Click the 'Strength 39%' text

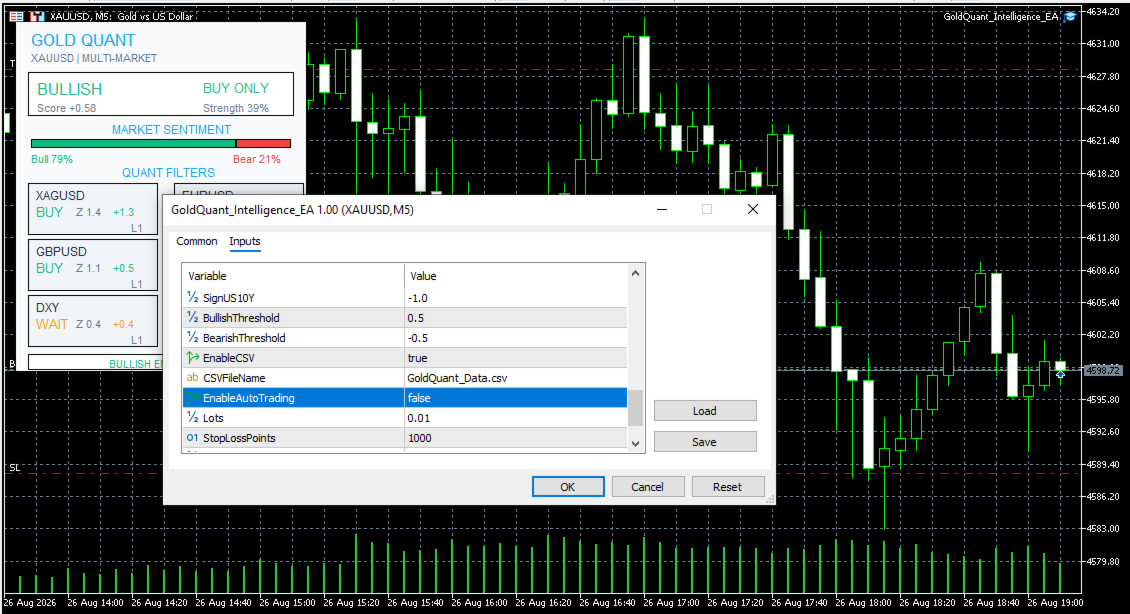(x=236, y=108)
